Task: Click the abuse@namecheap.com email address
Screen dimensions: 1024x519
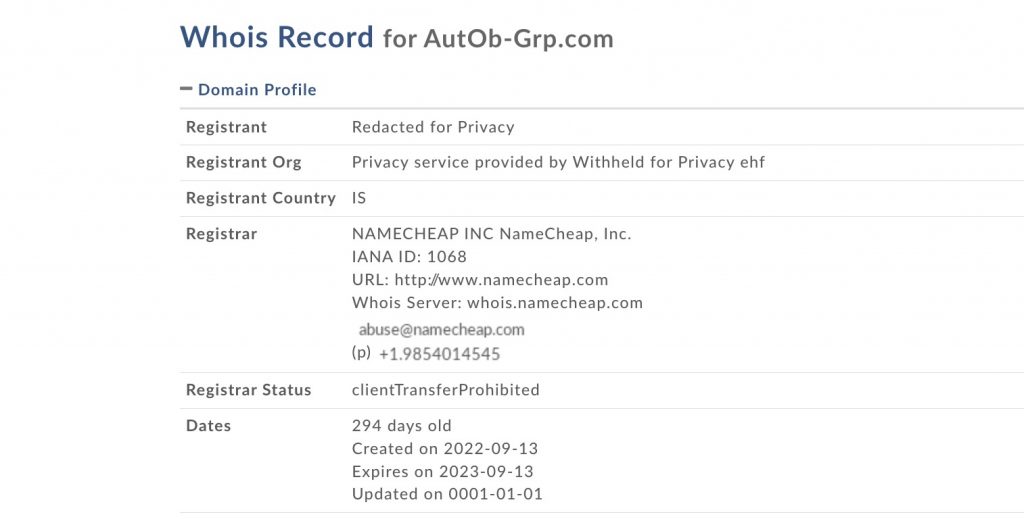Action: click(441, 329)
